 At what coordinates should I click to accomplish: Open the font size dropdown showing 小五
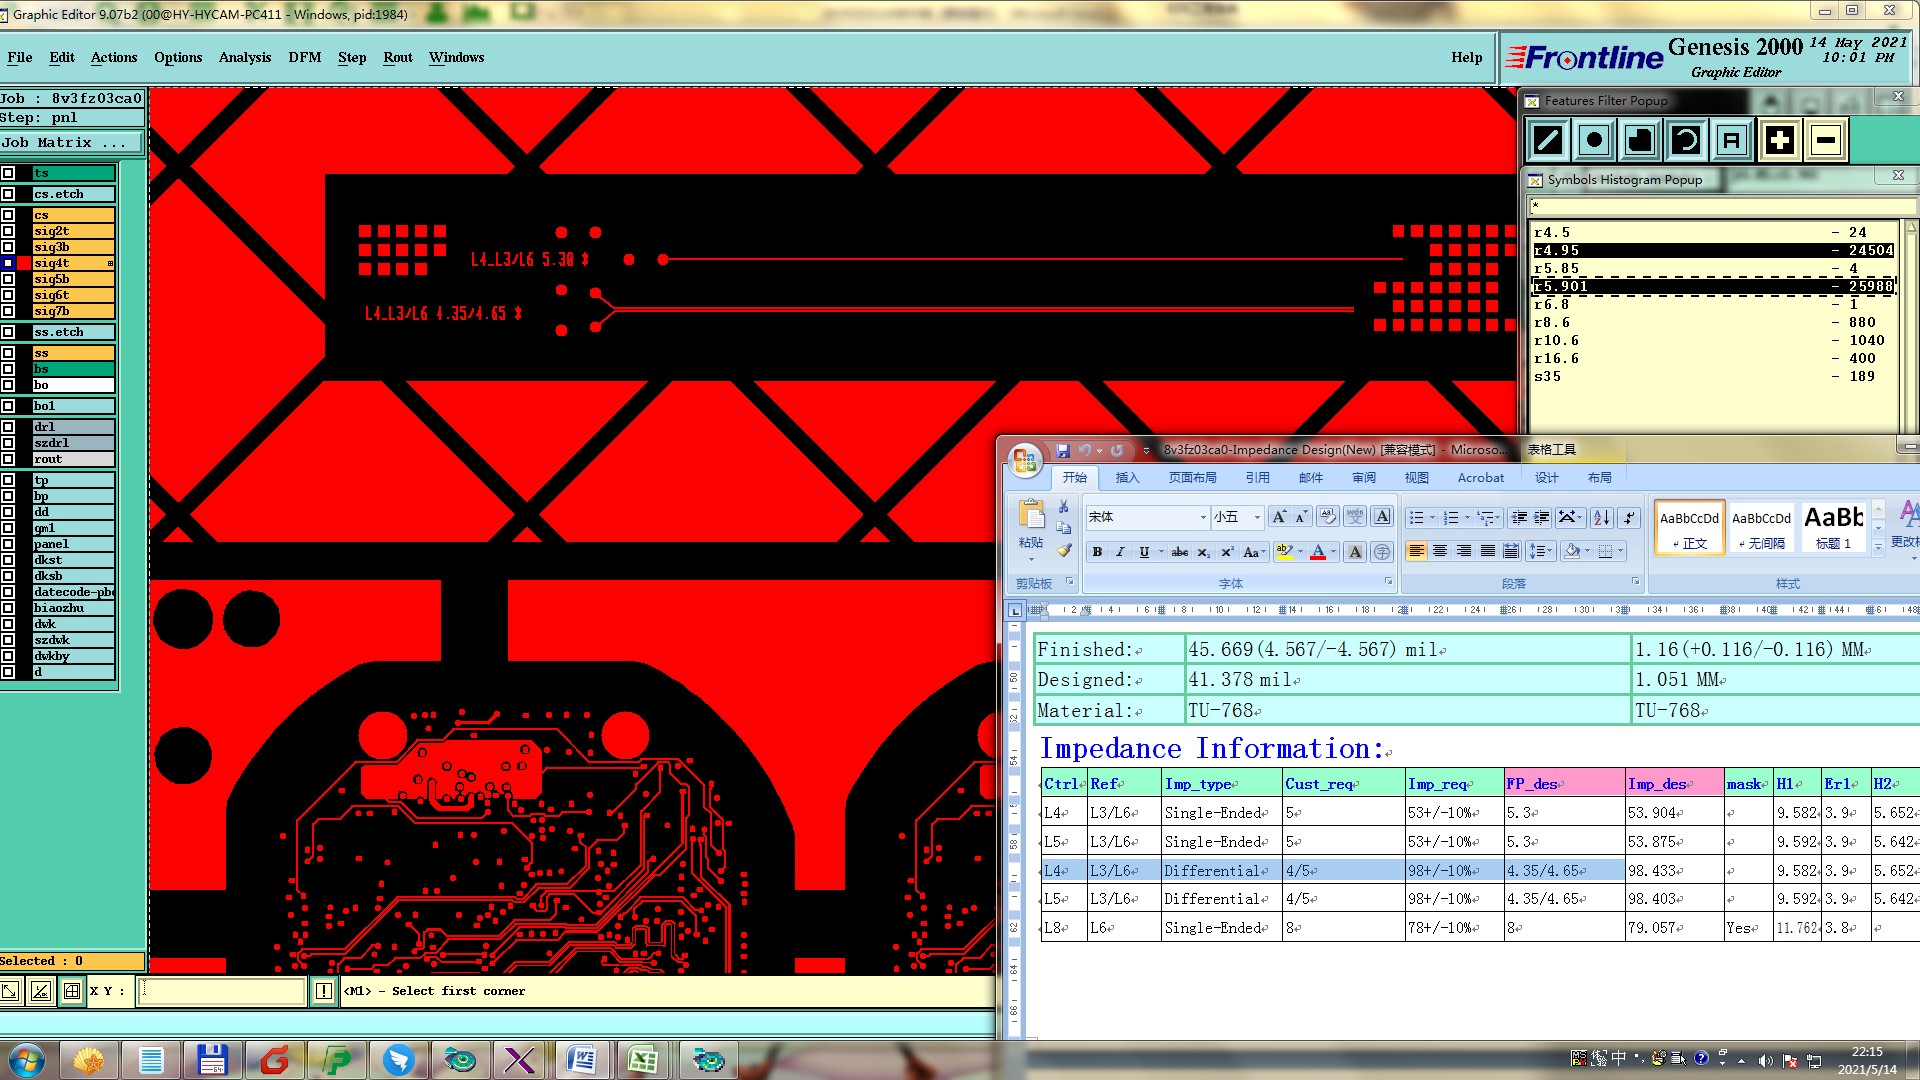click(1257, 517)
